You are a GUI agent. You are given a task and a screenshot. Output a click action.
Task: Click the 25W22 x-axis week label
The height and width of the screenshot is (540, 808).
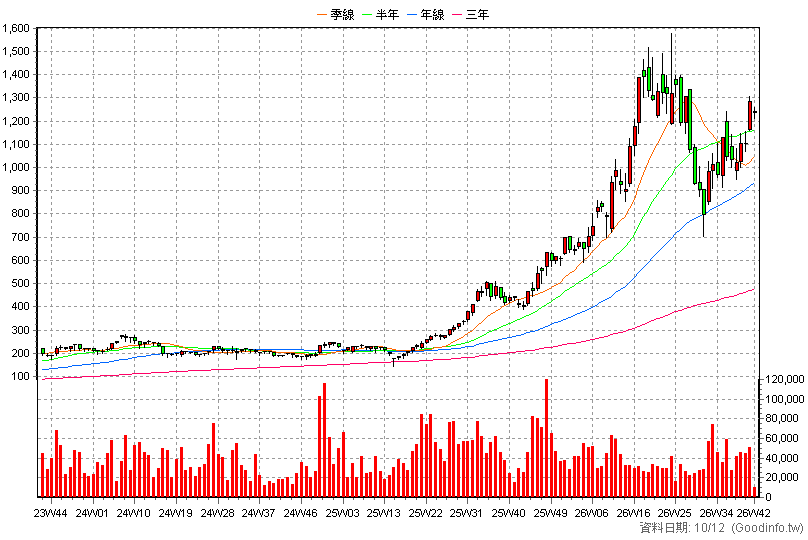tap(425, 513)
